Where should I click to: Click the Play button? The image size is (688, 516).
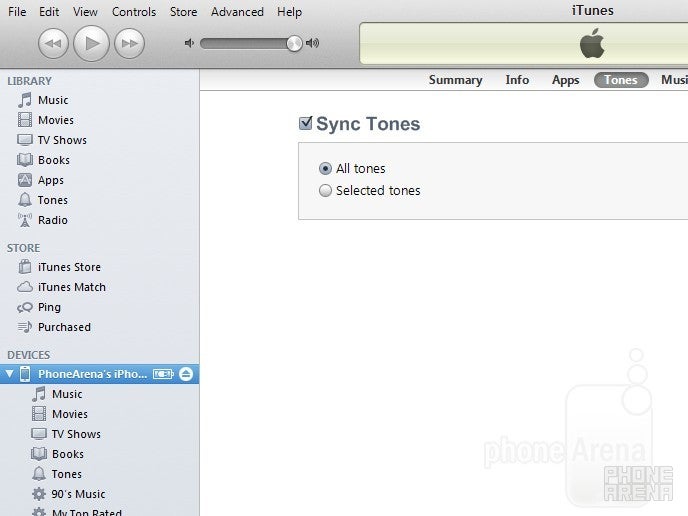click(91, 43)
